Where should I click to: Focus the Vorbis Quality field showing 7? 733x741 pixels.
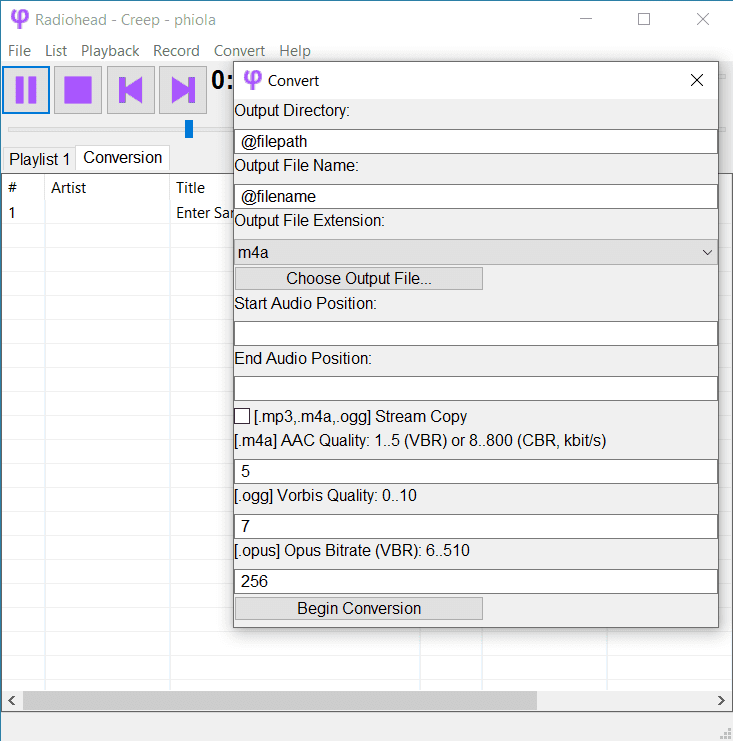pos(476,526)
